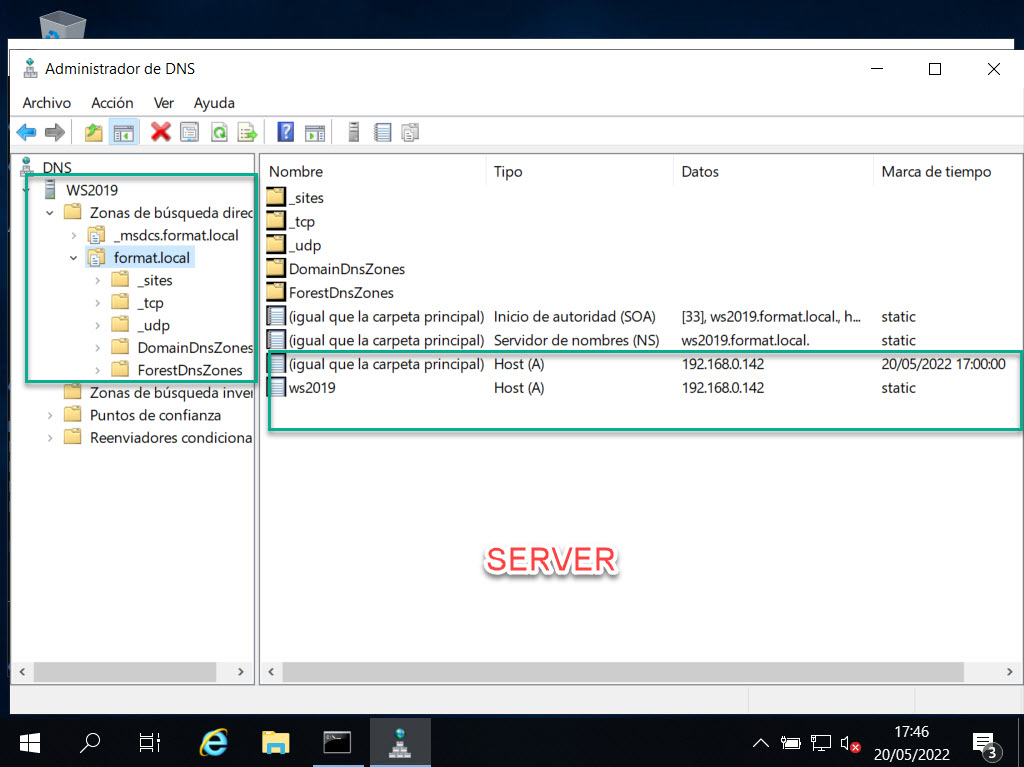Expand the _tcp tree node
Image resolution: width=1024 pixels, height=767 pixels.
click(97, 303)
